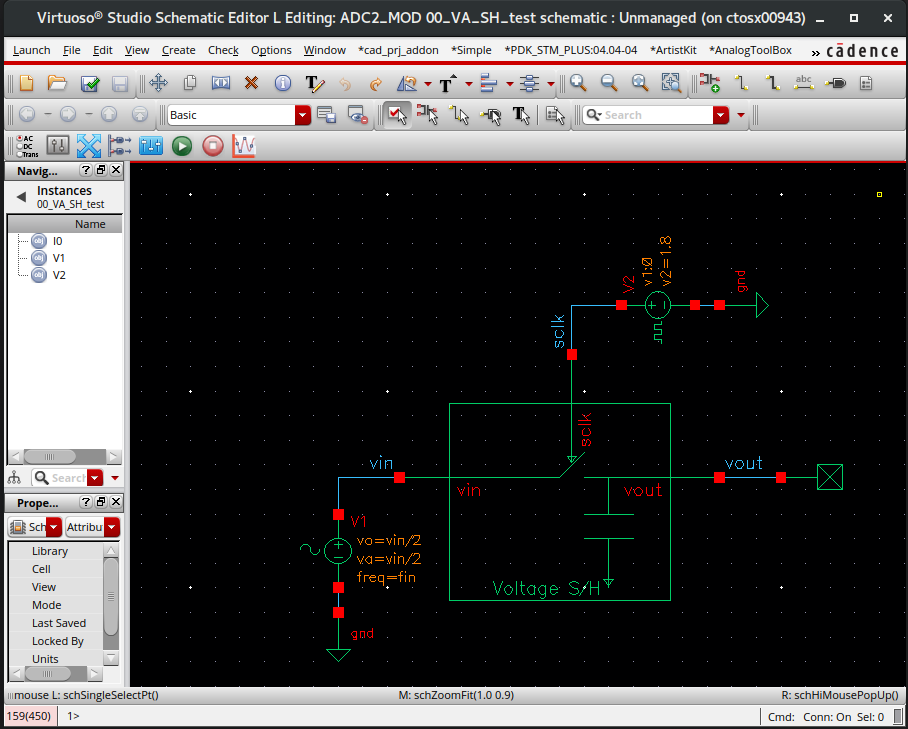Expand the Attributes dropdown in Property panel

(x=112, y=527)
